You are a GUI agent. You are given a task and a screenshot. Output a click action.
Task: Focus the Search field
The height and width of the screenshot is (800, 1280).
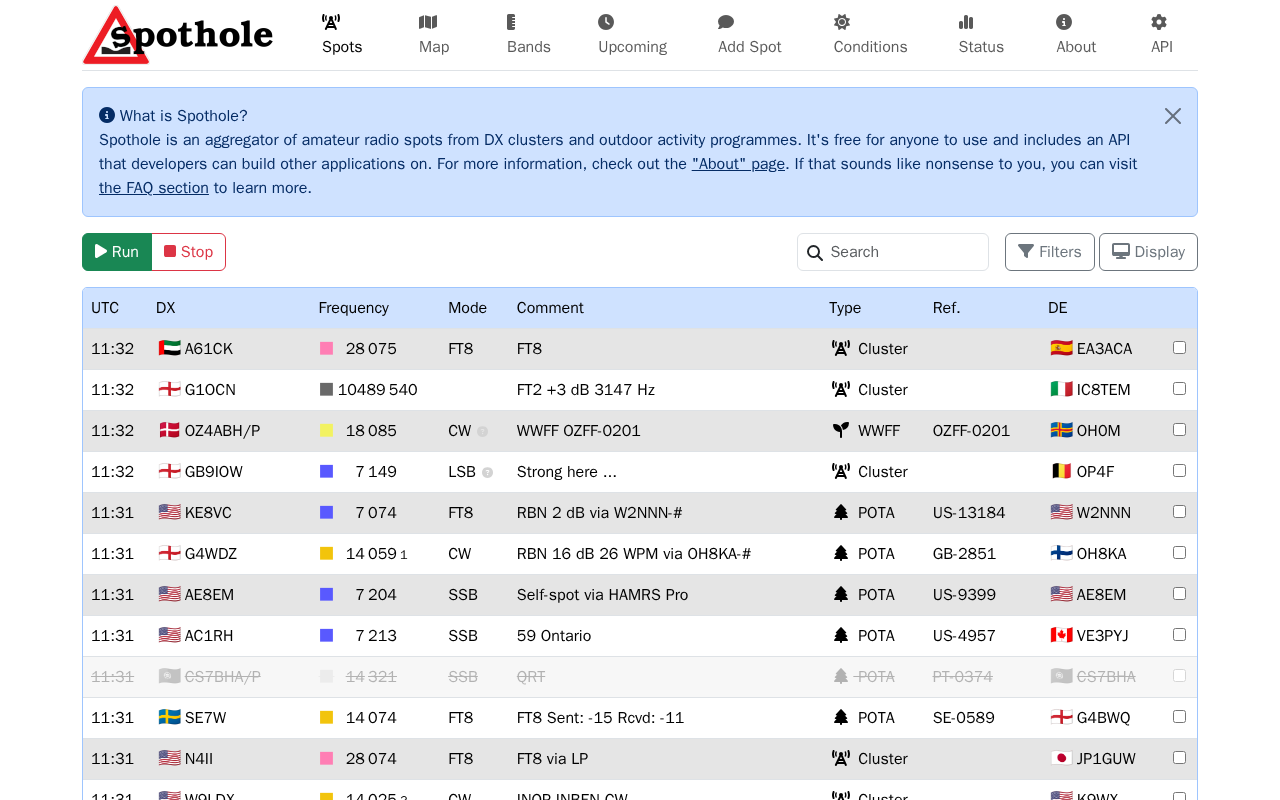(x=893, y=252)
